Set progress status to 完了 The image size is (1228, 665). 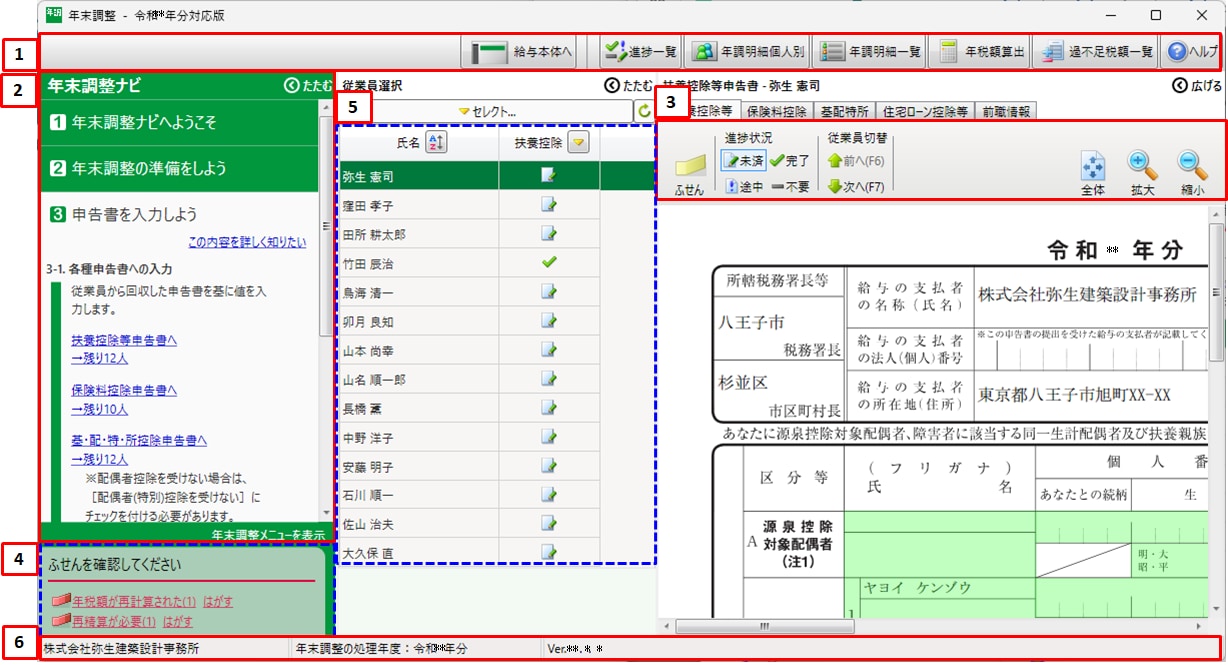(x=789, y=161)
